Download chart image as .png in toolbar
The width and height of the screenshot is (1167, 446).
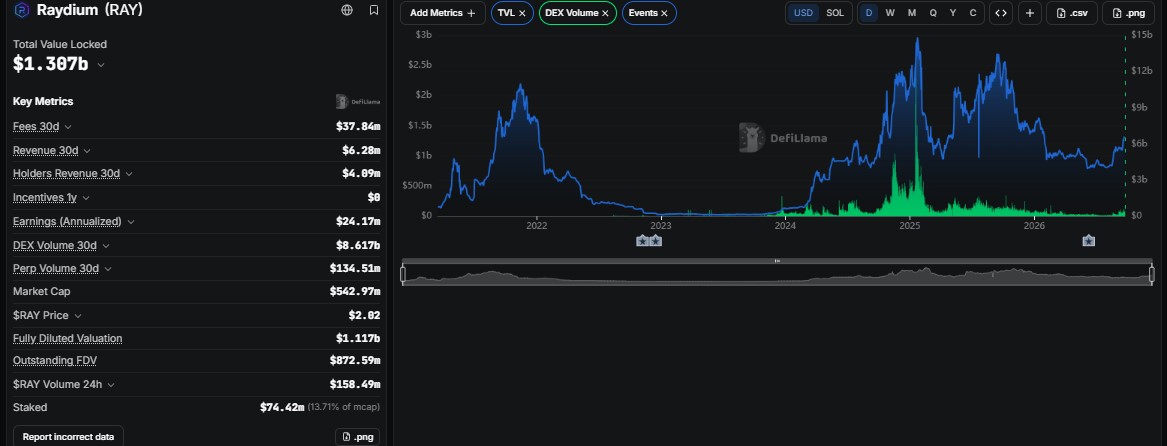[1128, 13]
